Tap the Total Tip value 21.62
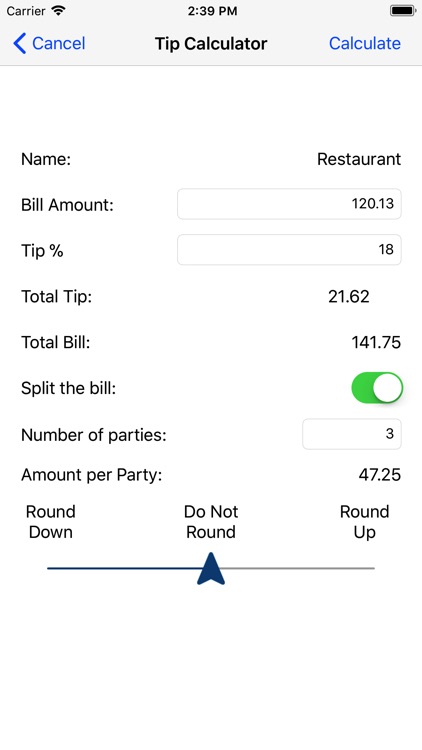 tap(349, 297)
